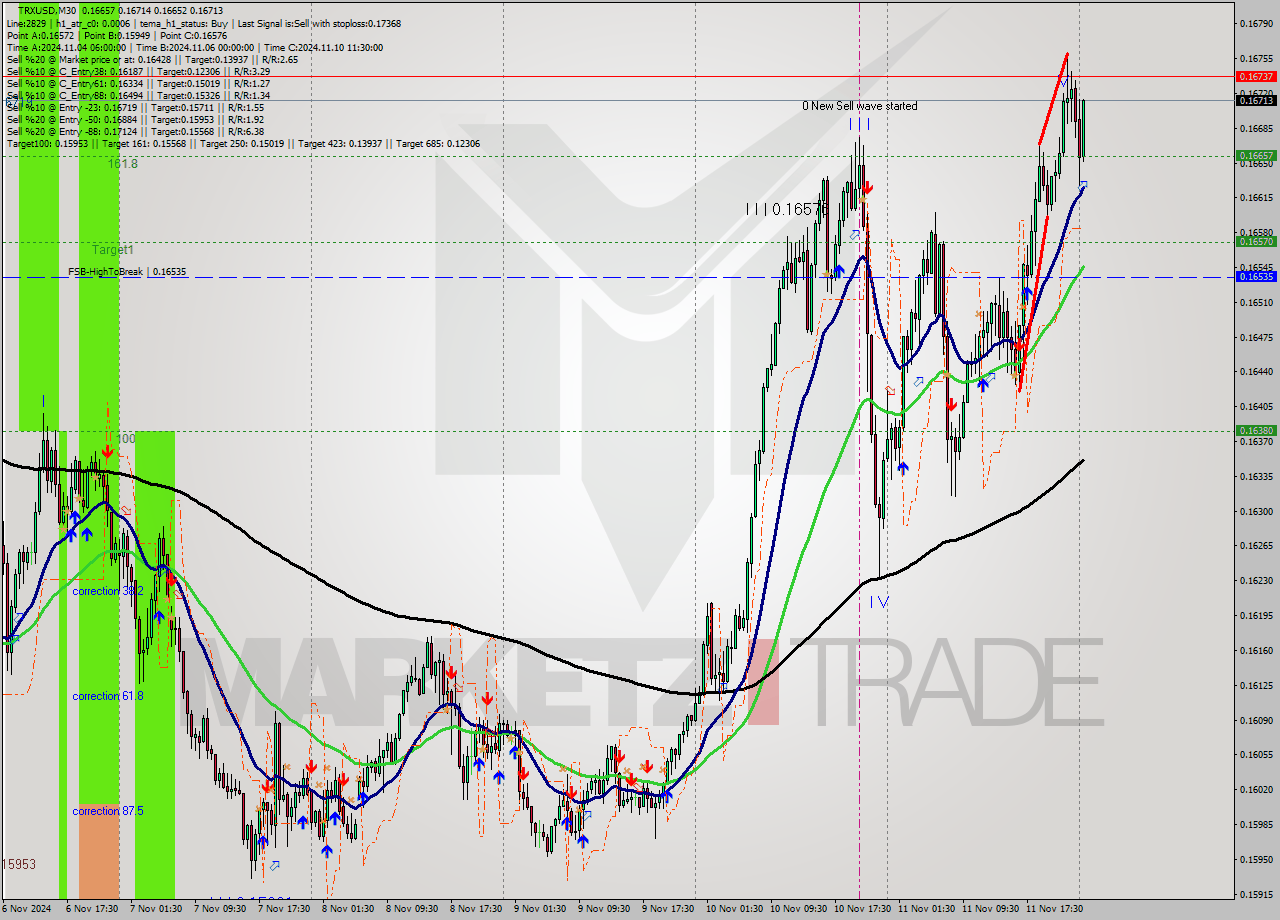Screen dimensions: 1280x920
Task: Click '0 New Sell wave started' label
Action: point(859,106)
